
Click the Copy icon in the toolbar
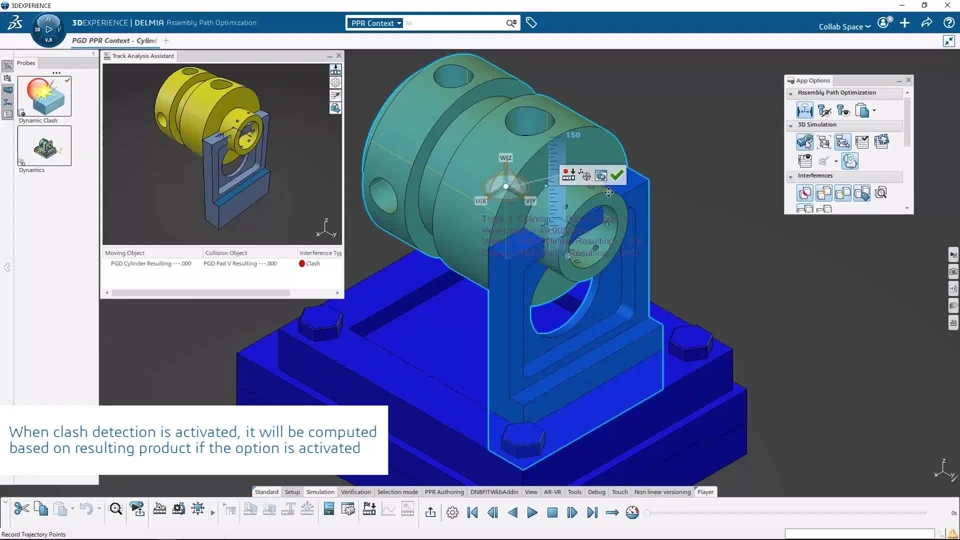[x=41, y=509]
